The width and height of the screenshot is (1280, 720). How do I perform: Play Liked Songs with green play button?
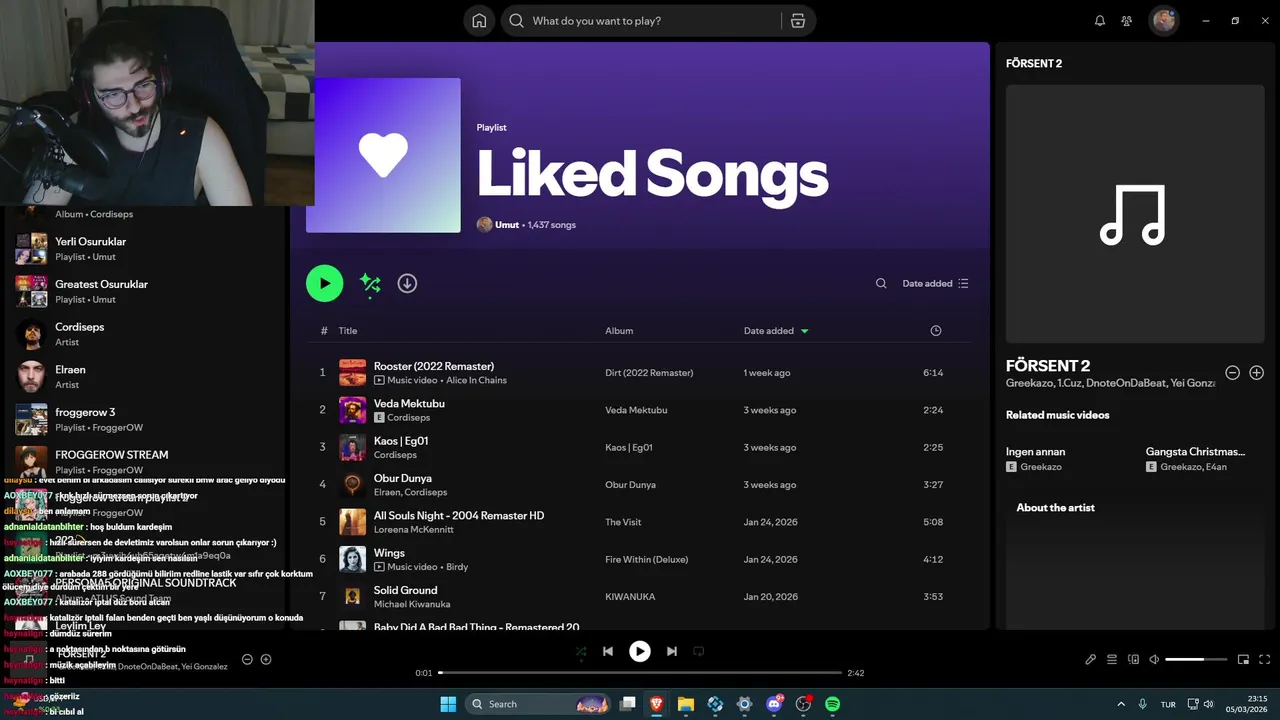325,283
